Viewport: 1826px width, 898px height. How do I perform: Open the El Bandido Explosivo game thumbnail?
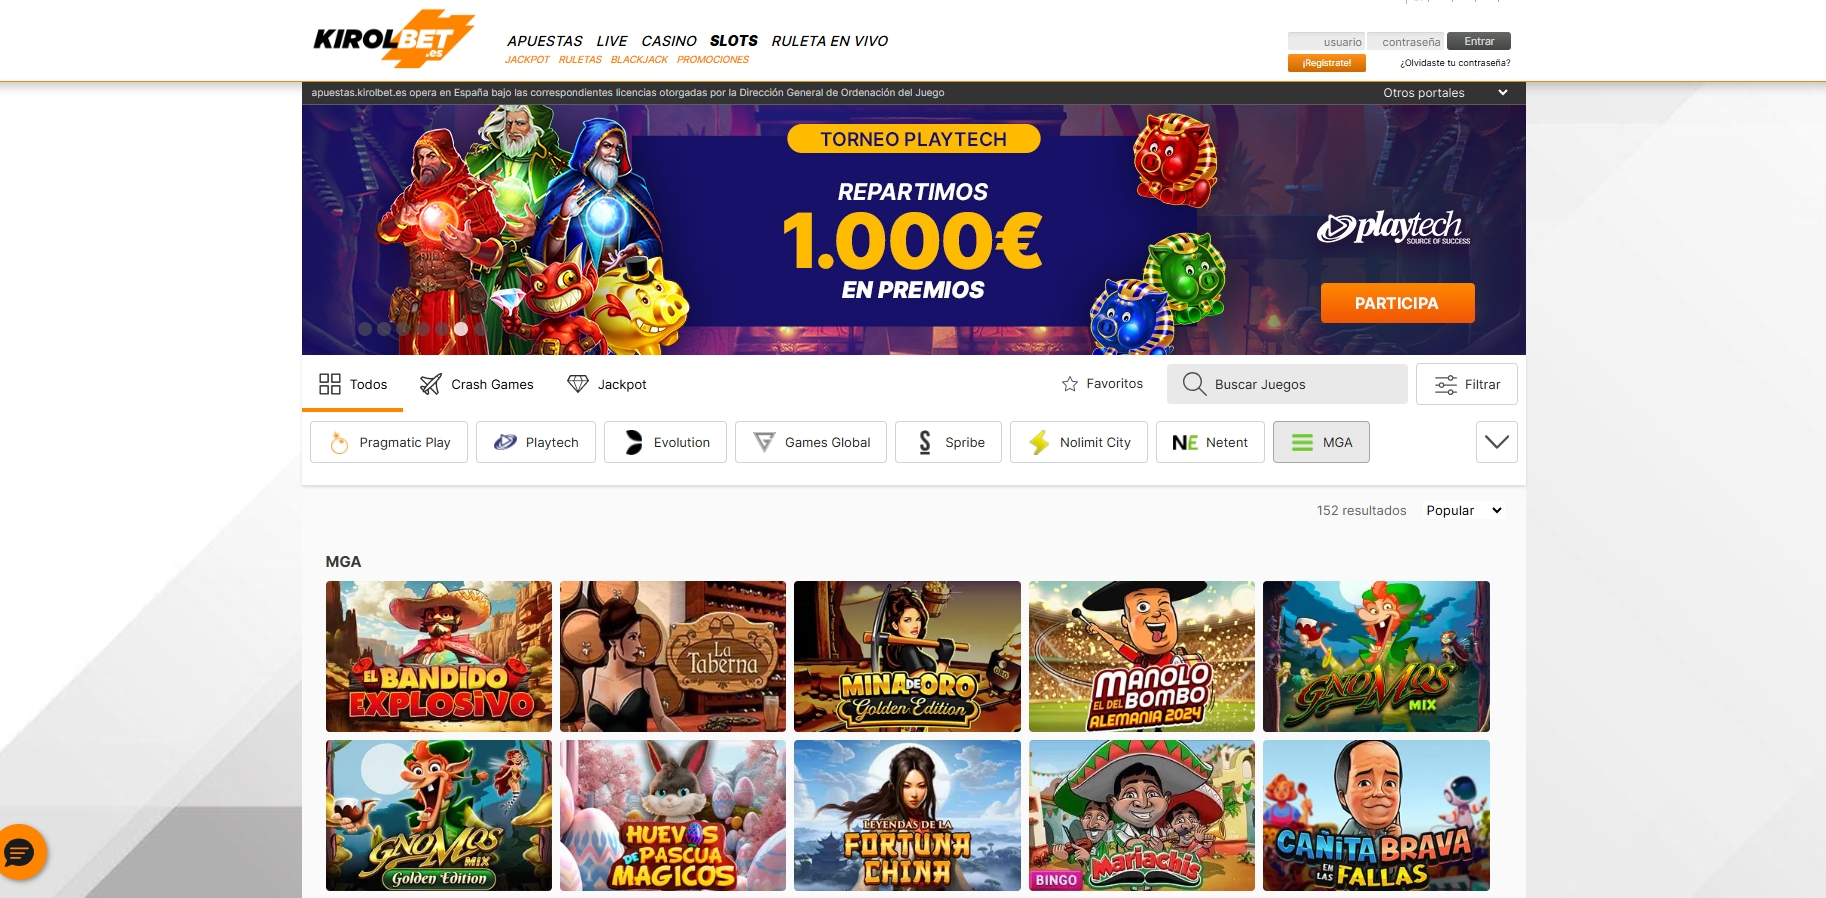(439, 656)
